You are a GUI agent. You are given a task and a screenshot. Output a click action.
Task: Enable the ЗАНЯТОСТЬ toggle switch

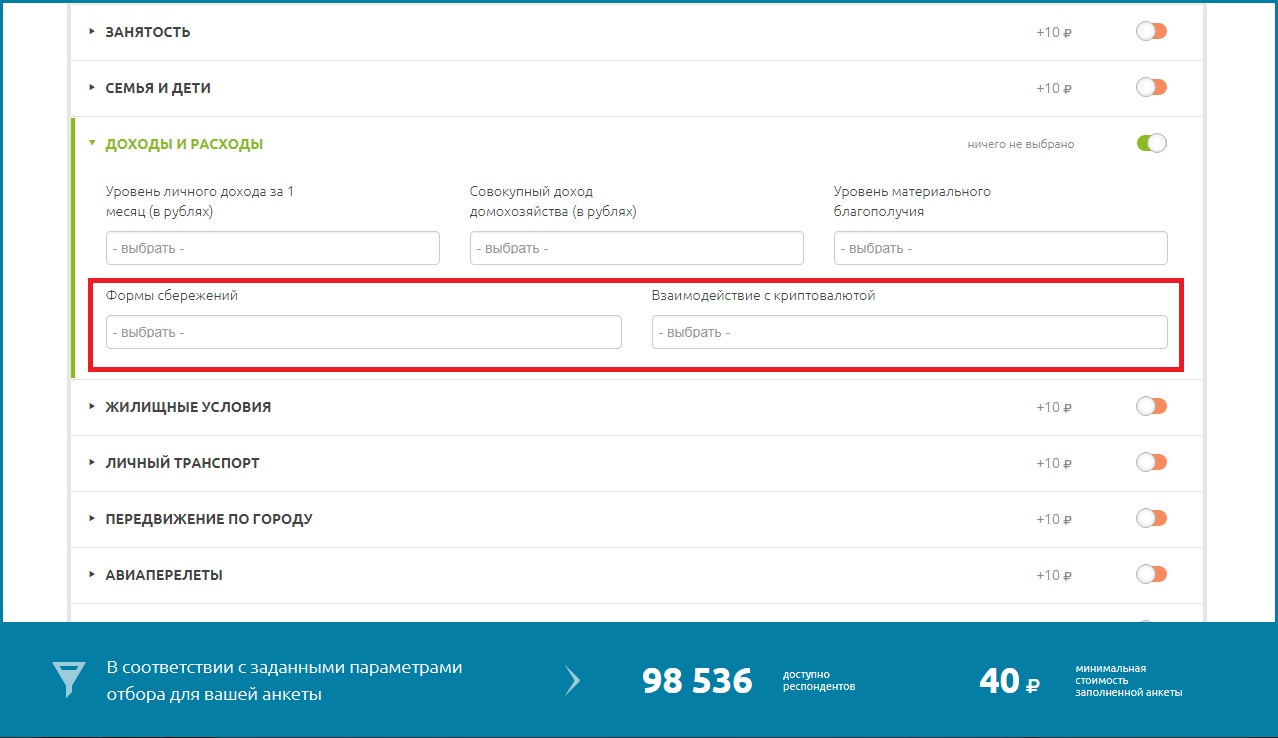tap(1151, 32)
